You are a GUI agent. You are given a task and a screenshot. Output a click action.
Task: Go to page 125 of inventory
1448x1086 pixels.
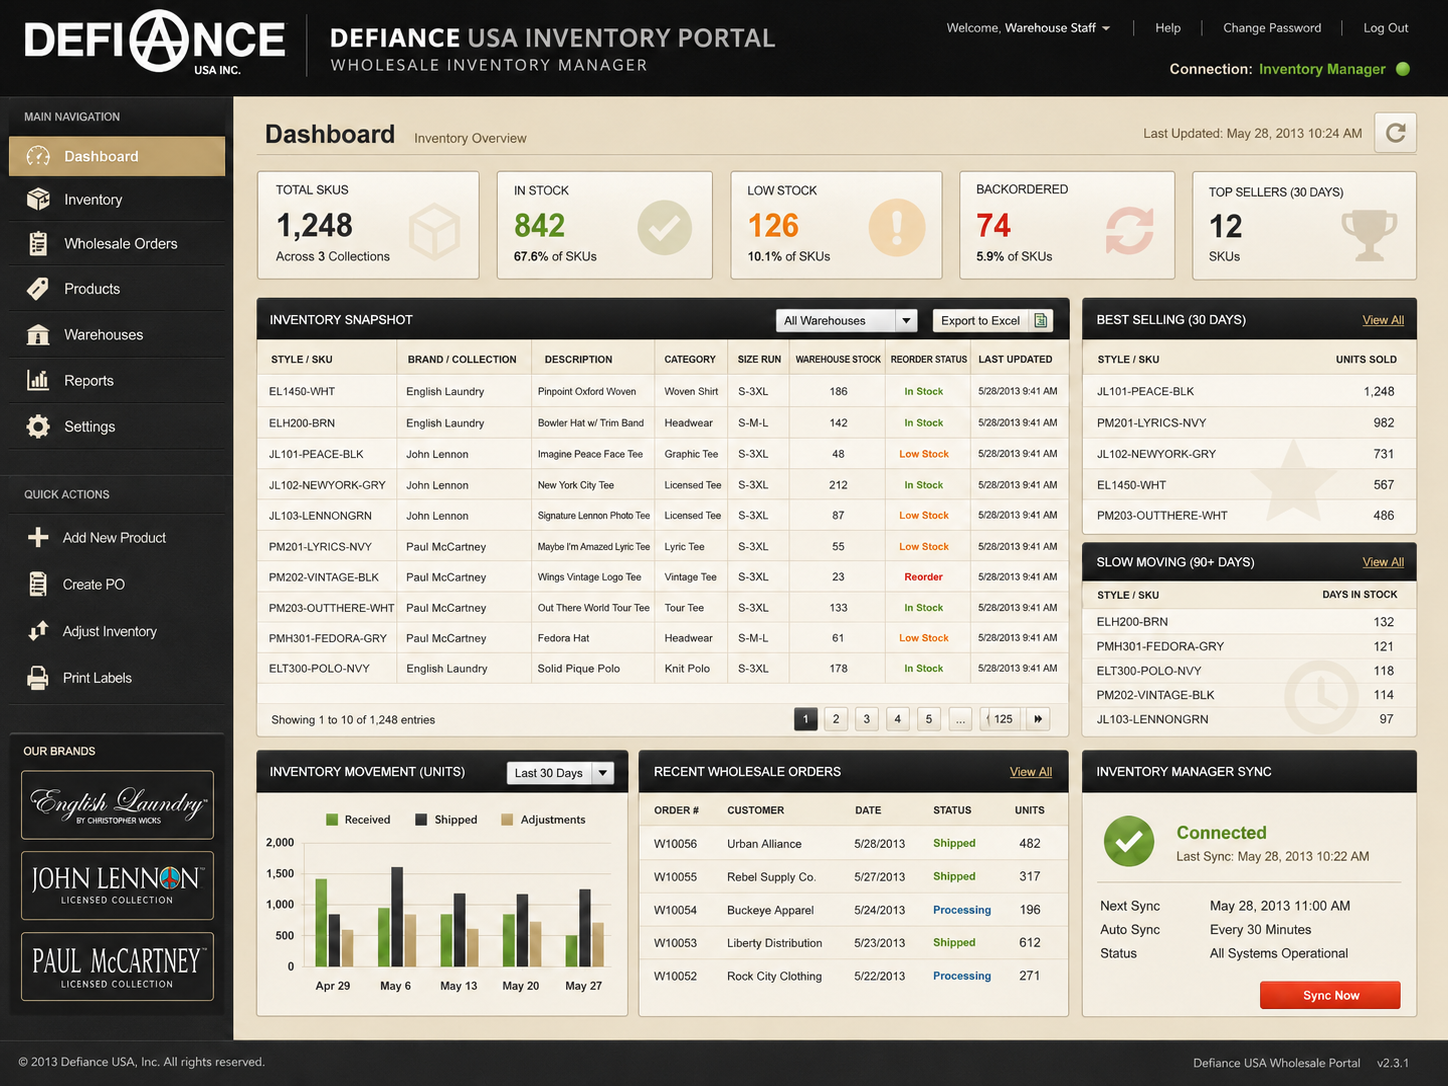[x=1003, y=718]
